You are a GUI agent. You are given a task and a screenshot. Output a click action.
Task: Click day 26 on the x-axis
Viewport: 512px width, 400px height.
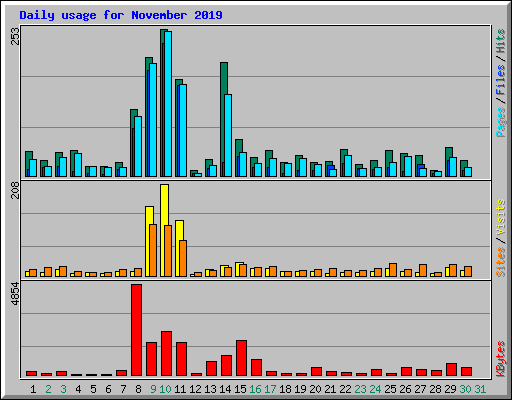[405, 389]
